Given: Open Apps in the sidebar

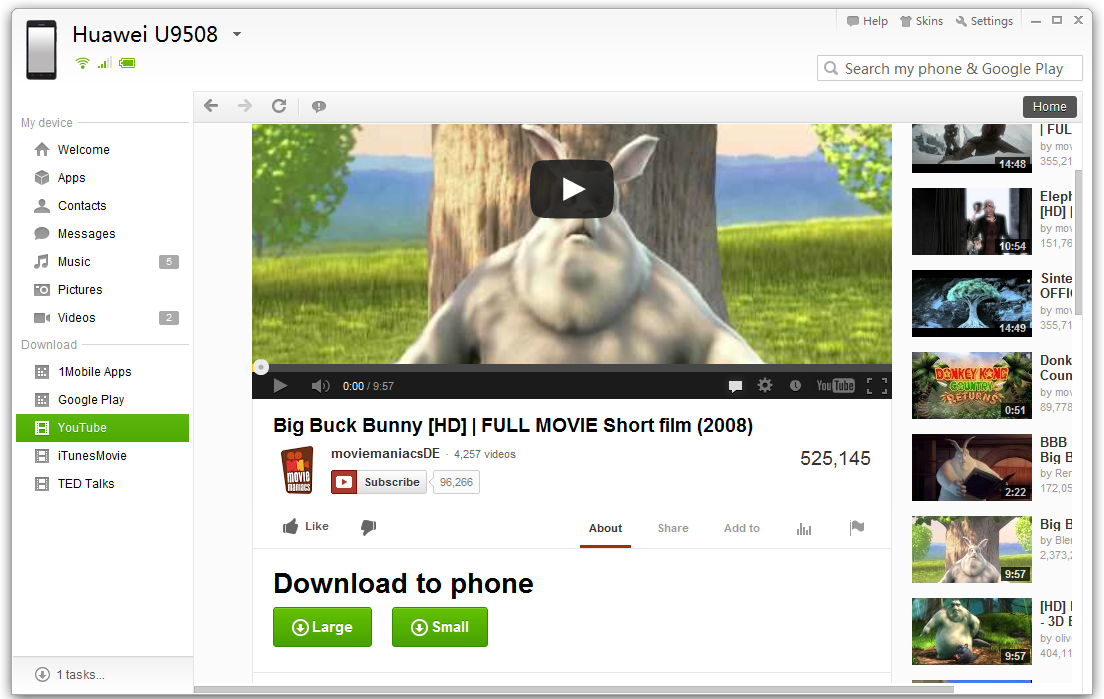Looking at the screenshot, I should pyautogui.click(x=103, y=177).
